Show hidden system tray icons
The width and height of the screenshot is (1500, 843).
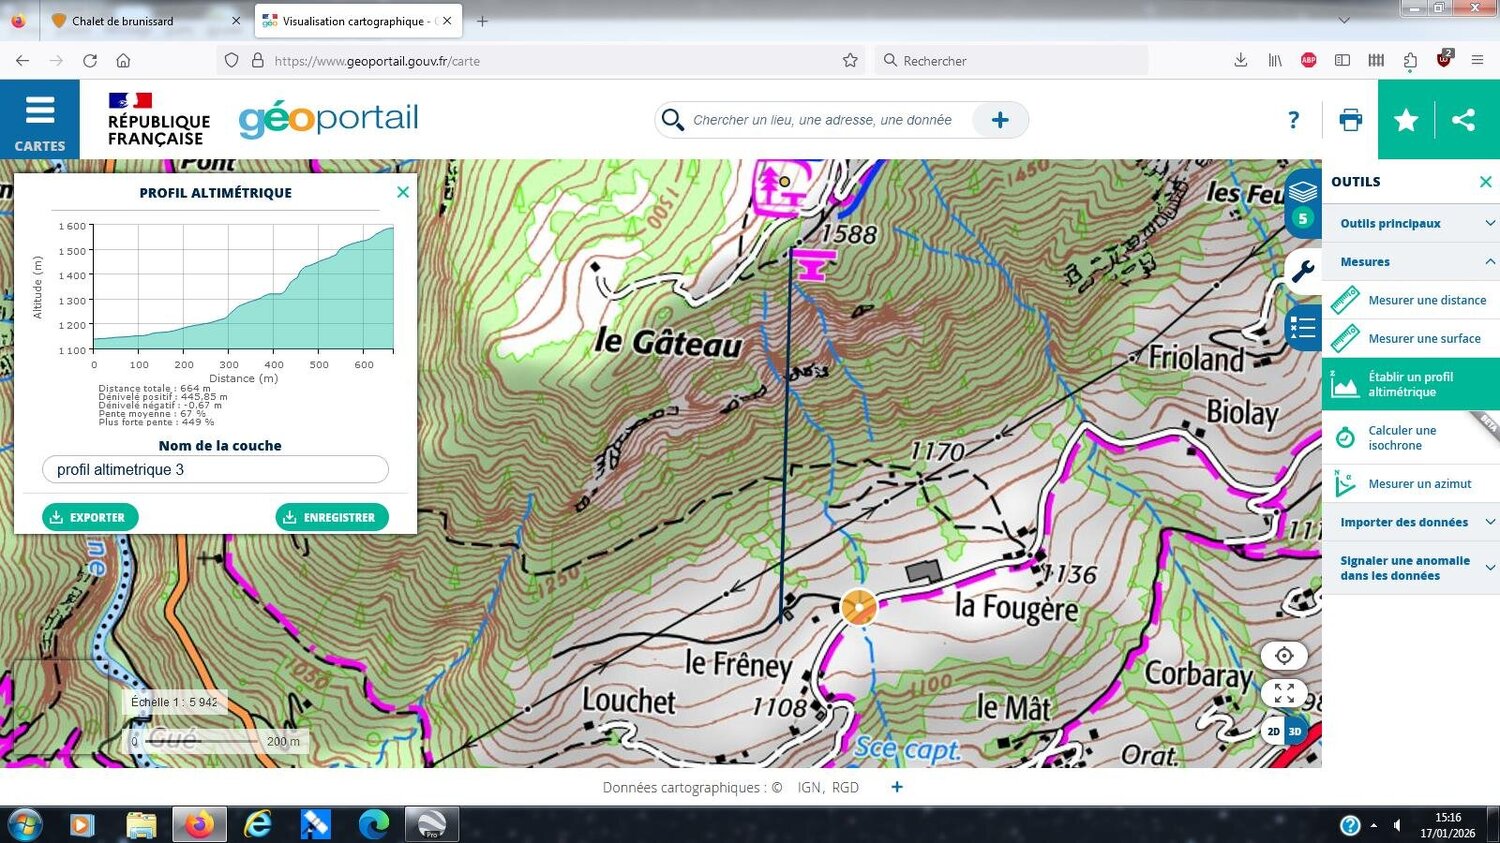[1373, 825]
